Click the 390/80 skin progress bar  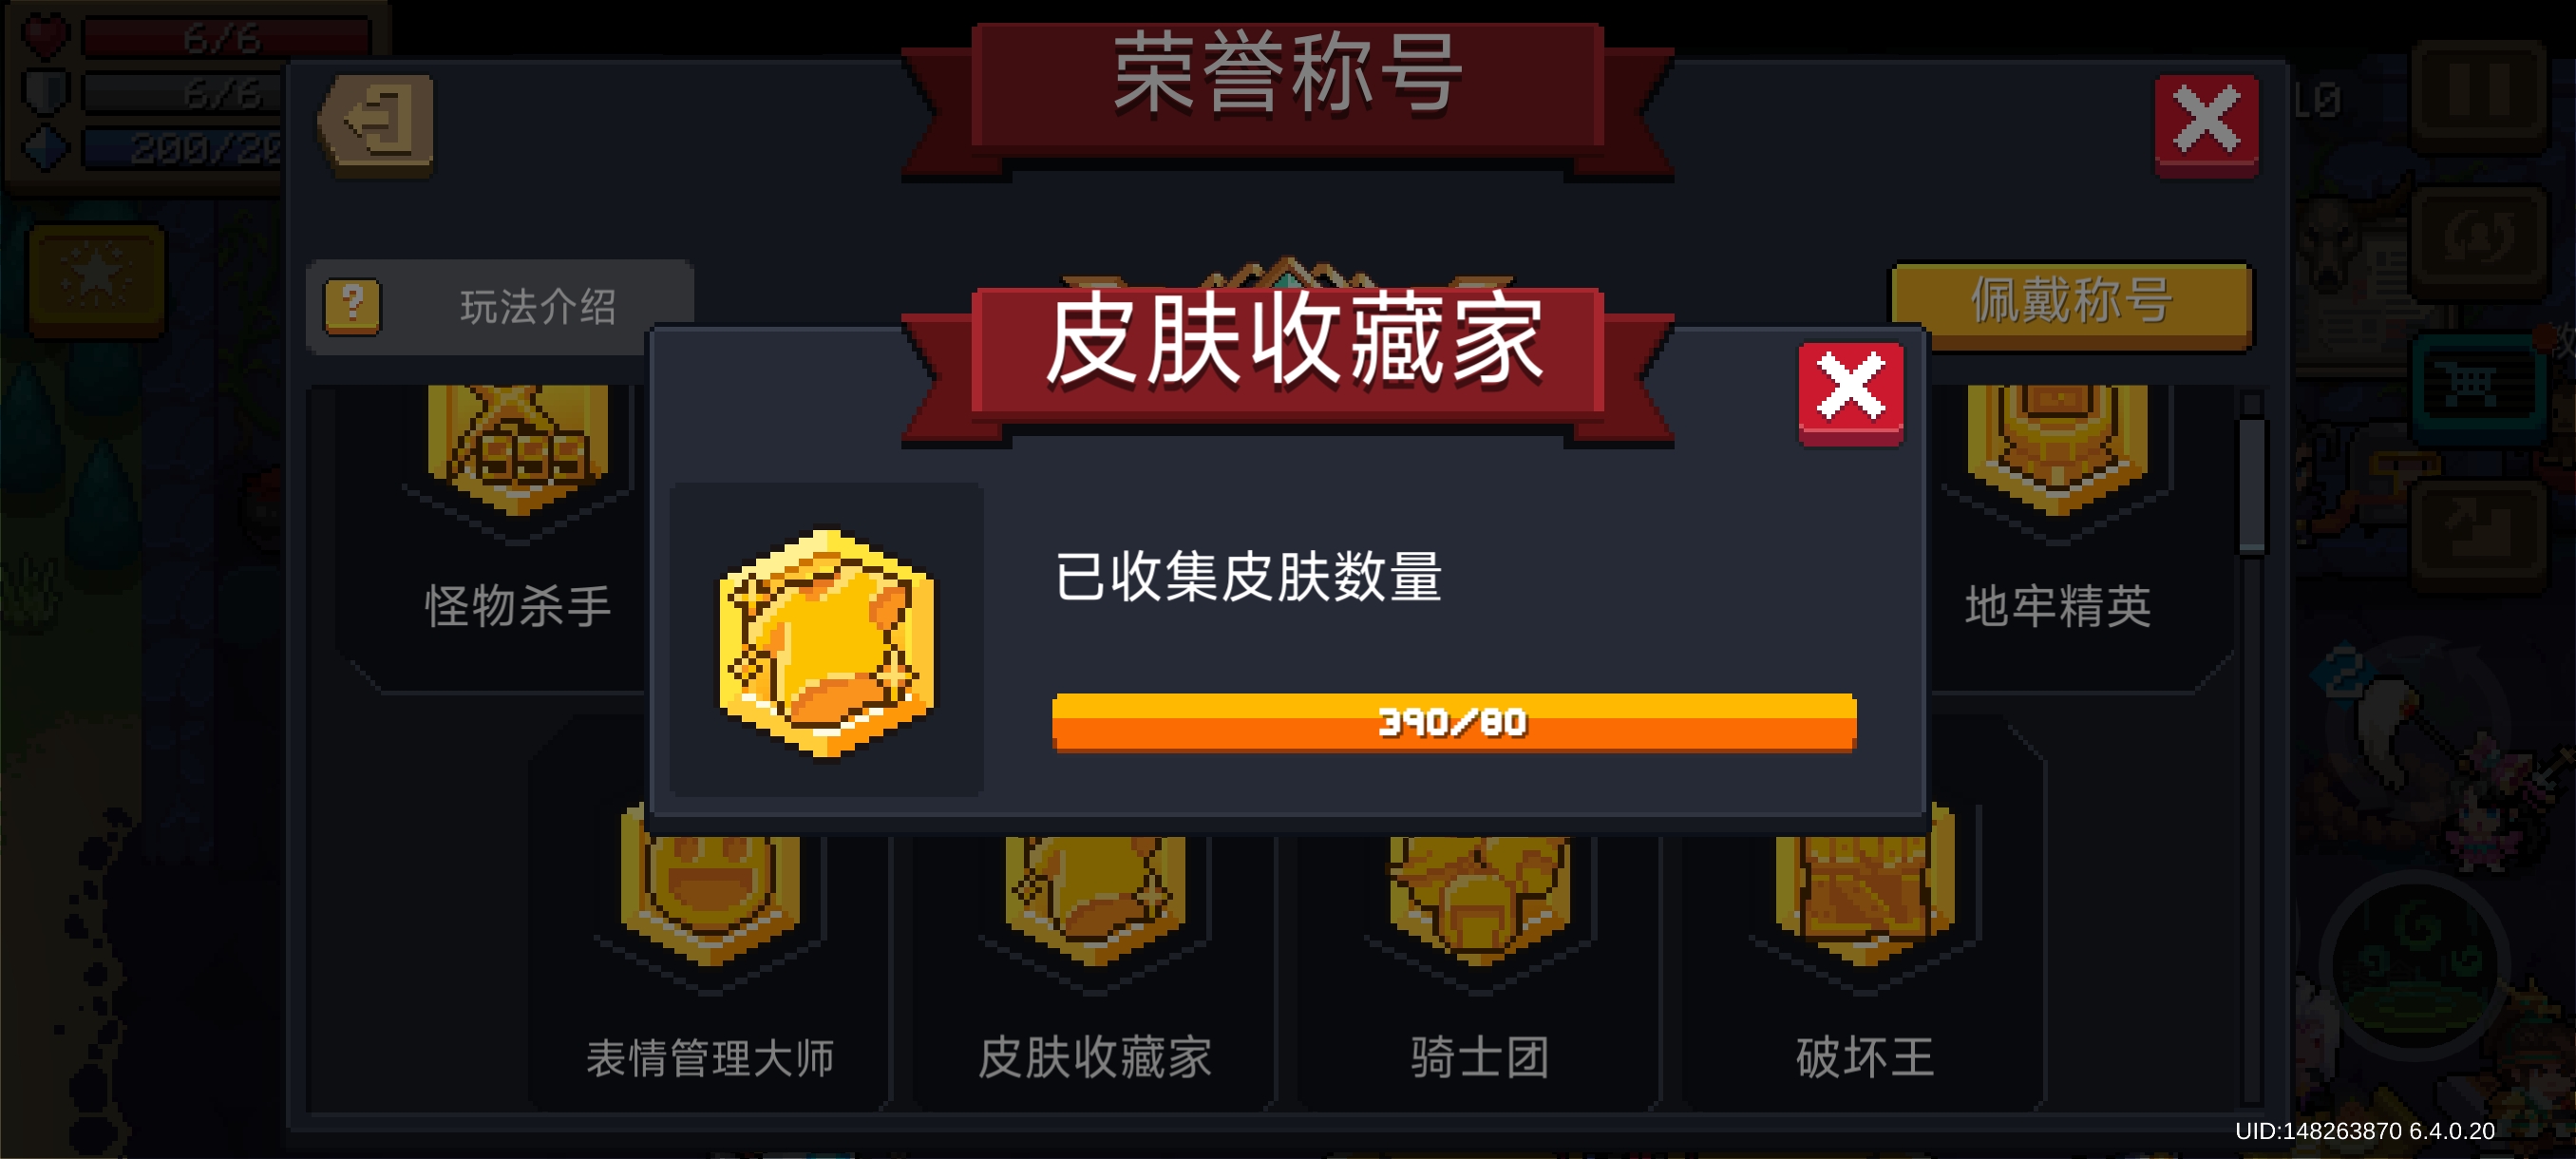pyautogui.click(x=1454, y=722)
